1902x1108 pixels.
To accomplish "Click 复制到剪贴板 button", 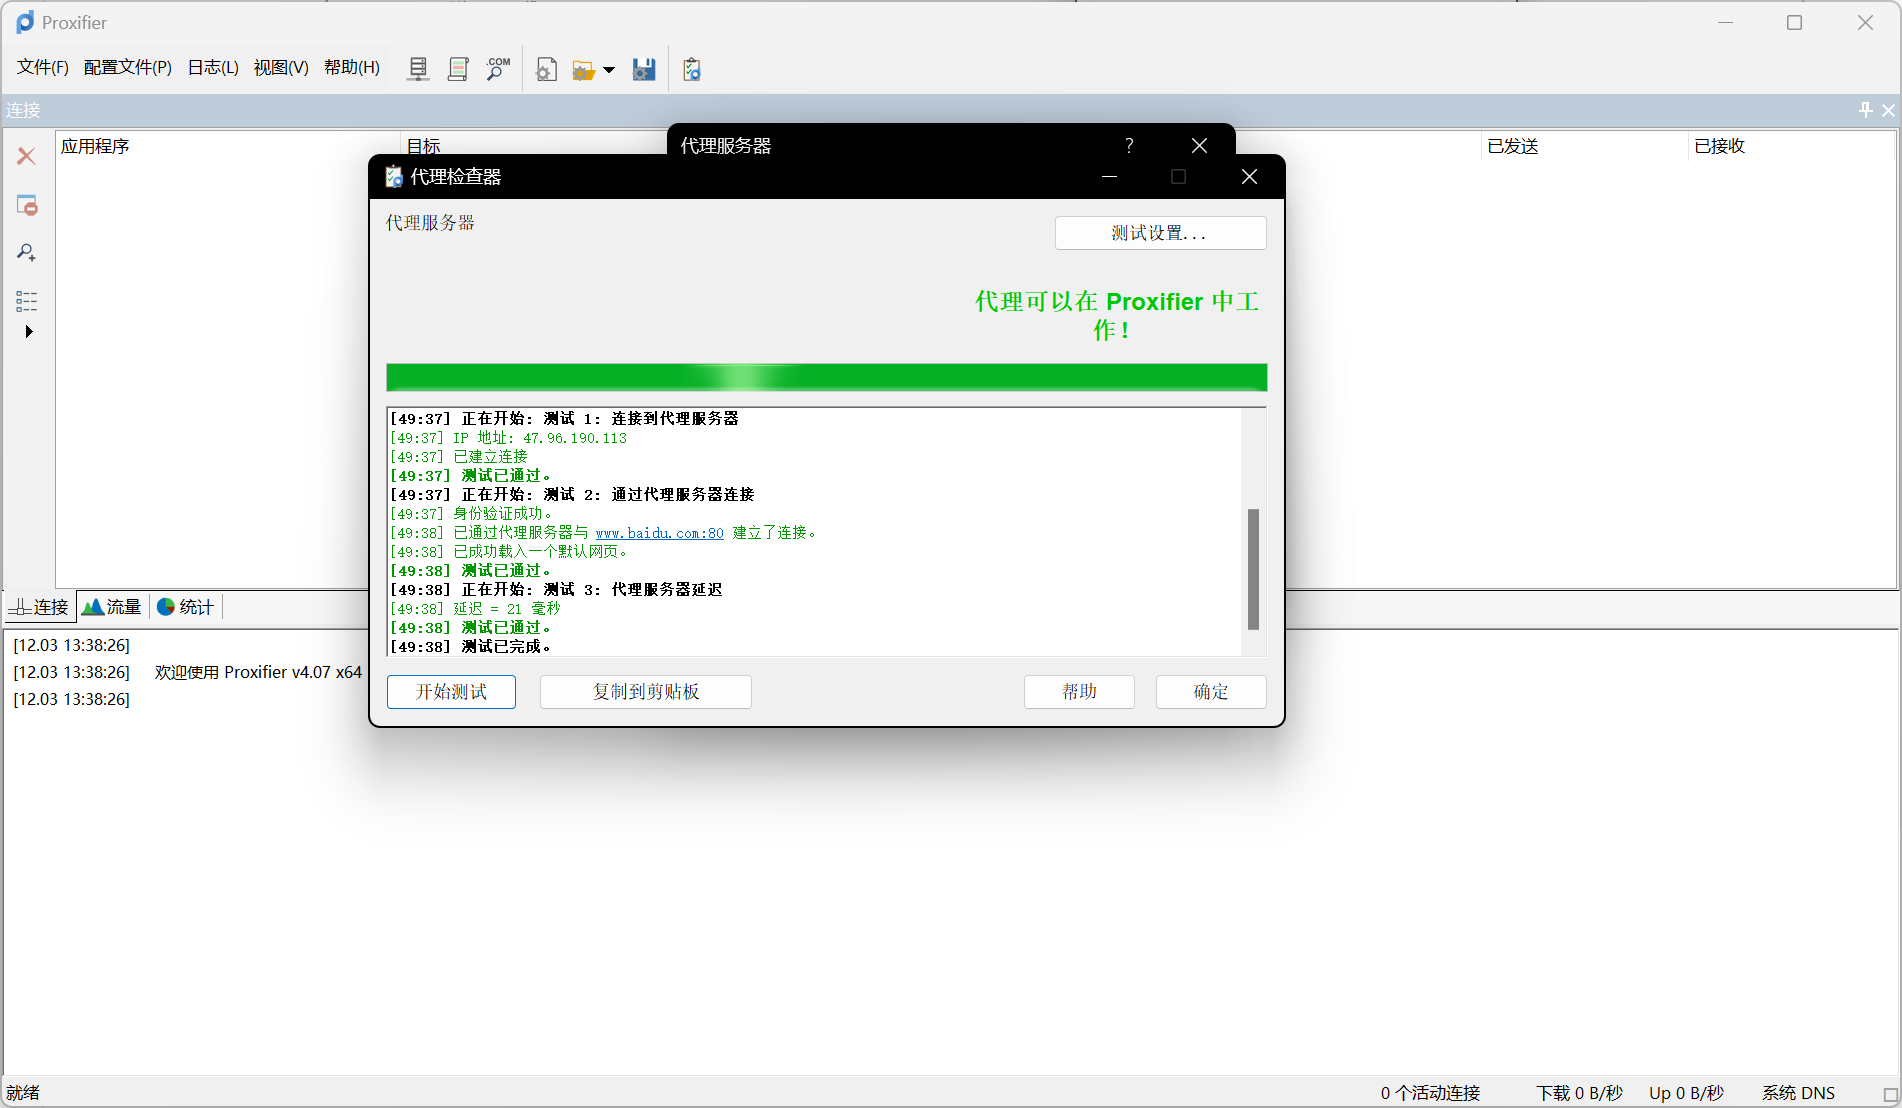I will (646, 692).
